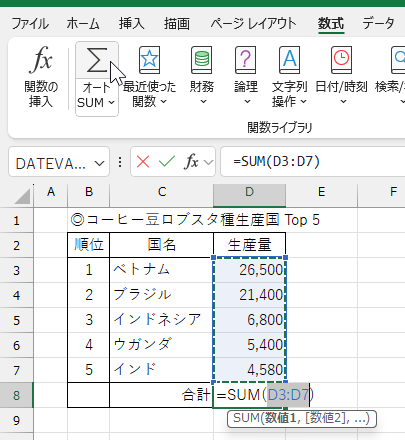This screenshot has width=405, height=440.
Task: Expand the chevron next to formula bar fx
Action: pyautogui.click(x=208, y=163)
